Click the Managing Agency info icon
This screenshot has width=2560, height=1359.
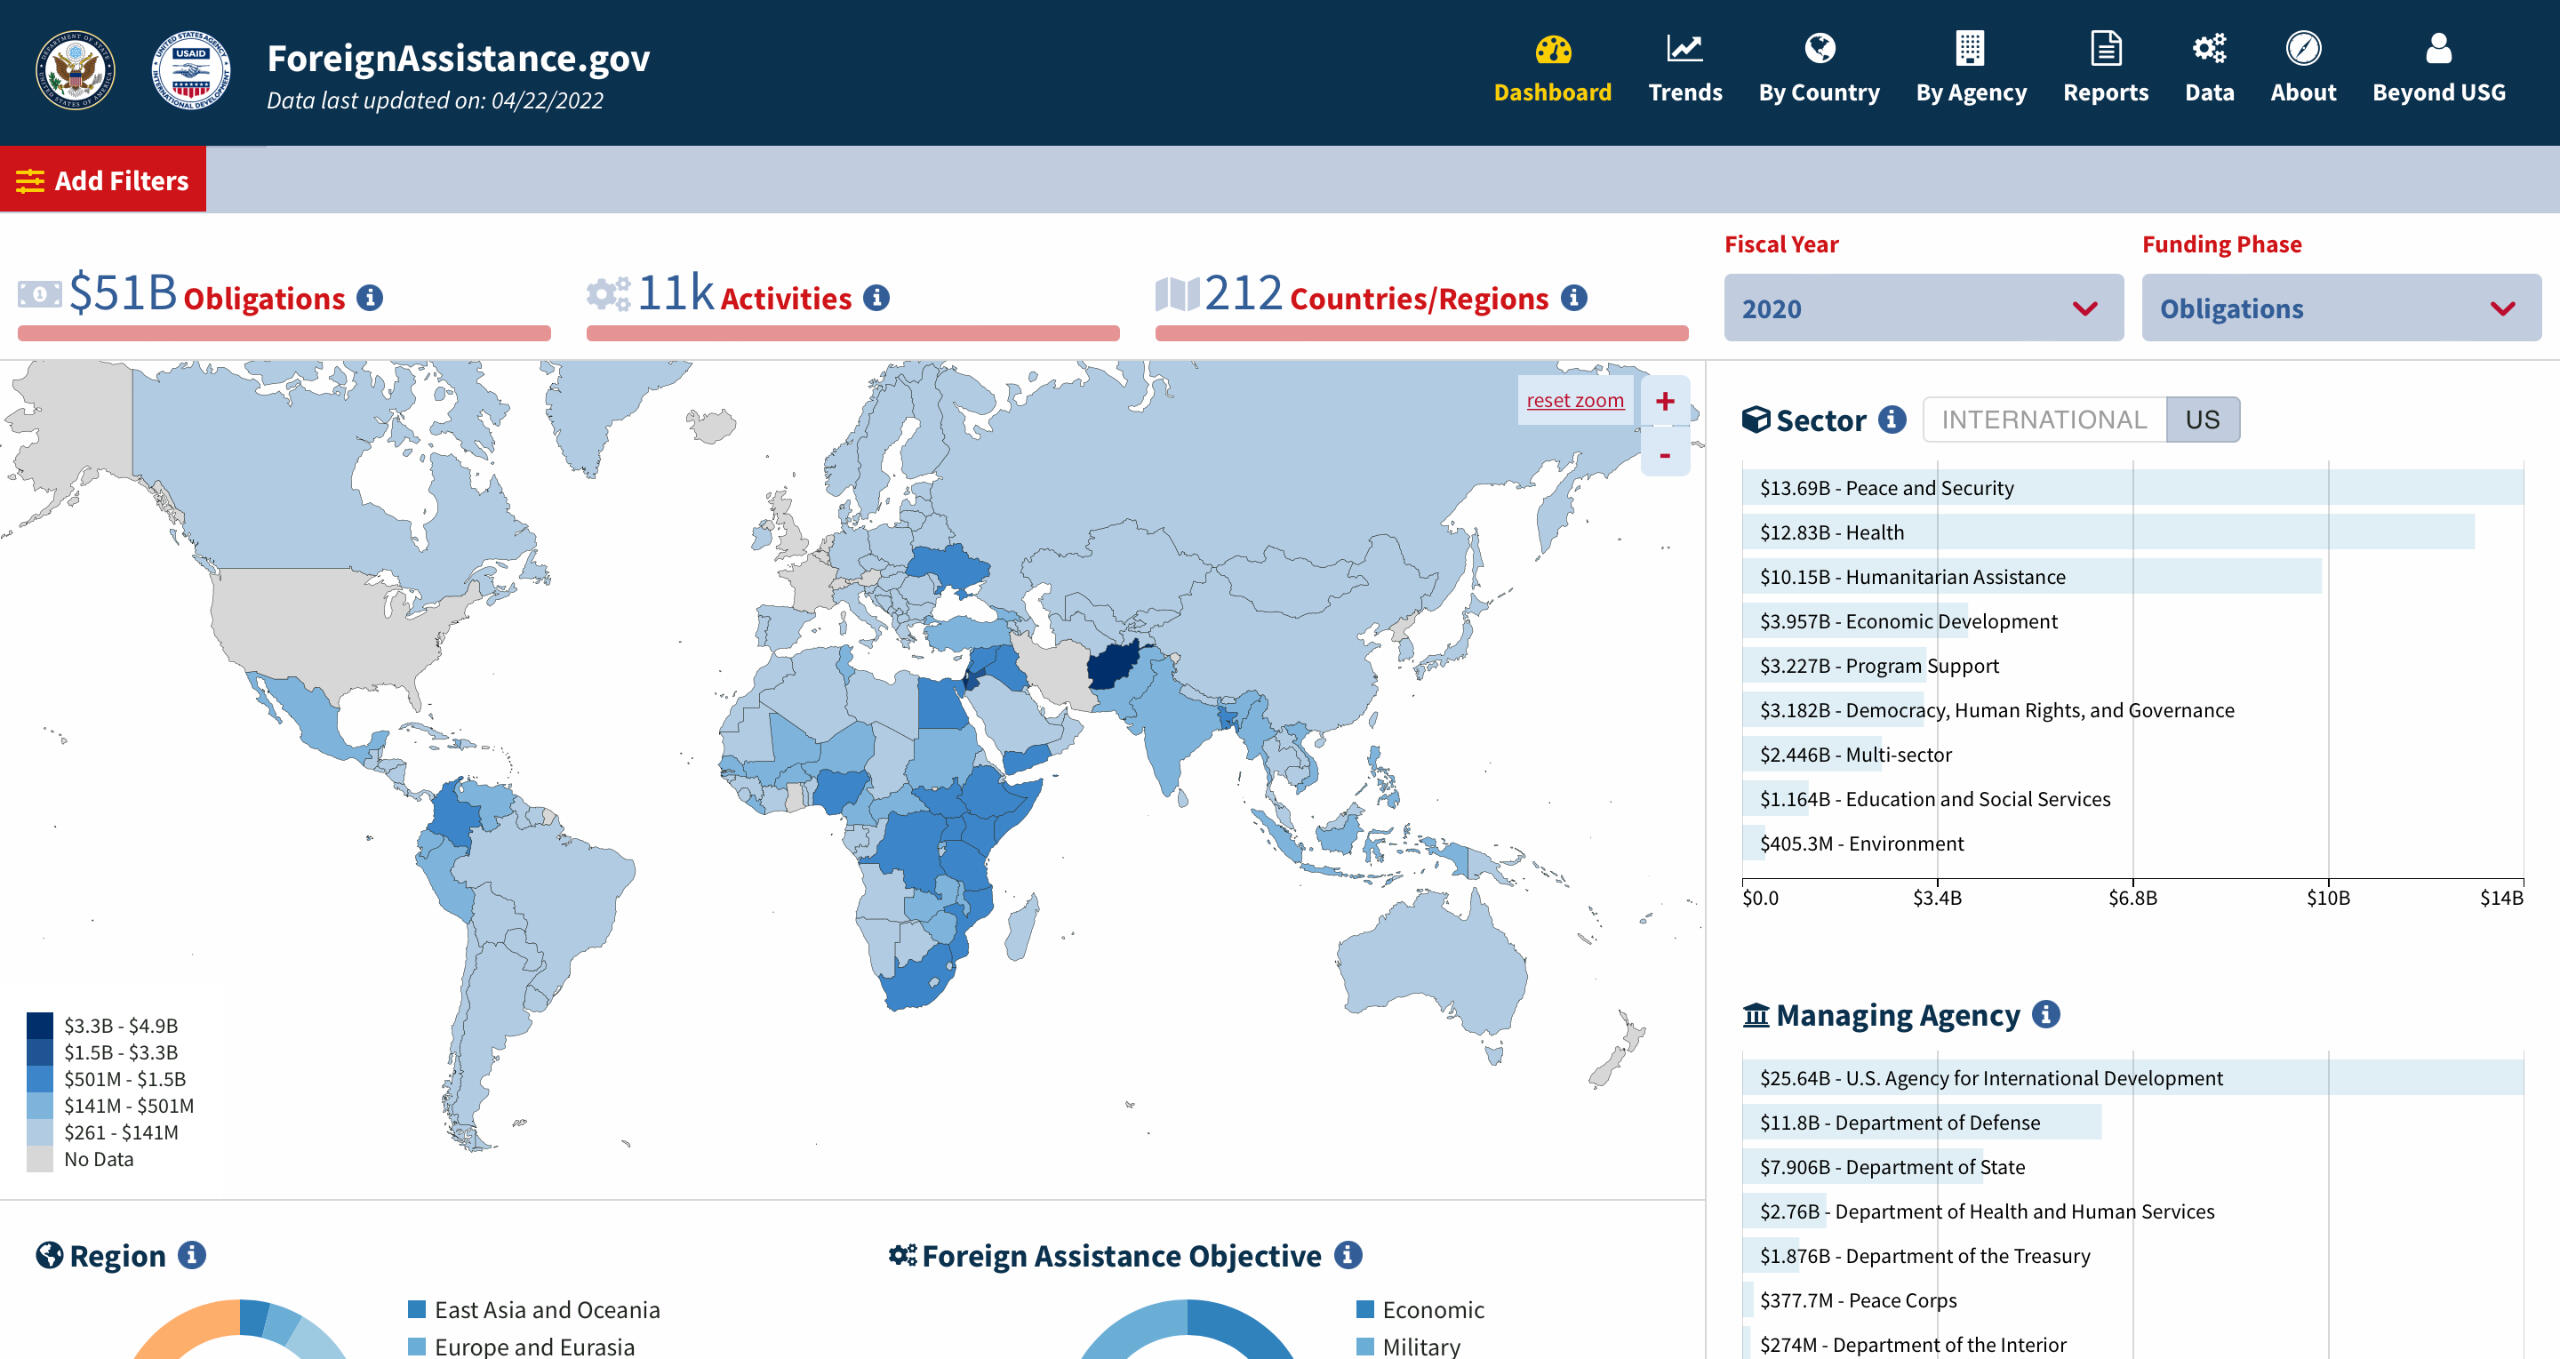coord(2046,1014)
